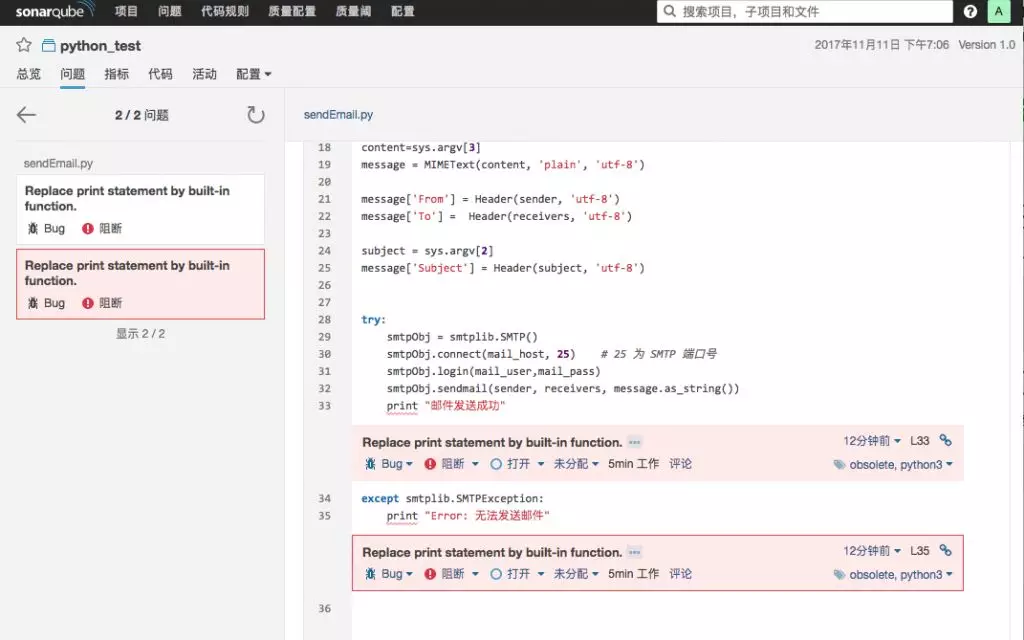Click the back arrow in issues panel

pos(26,115)
